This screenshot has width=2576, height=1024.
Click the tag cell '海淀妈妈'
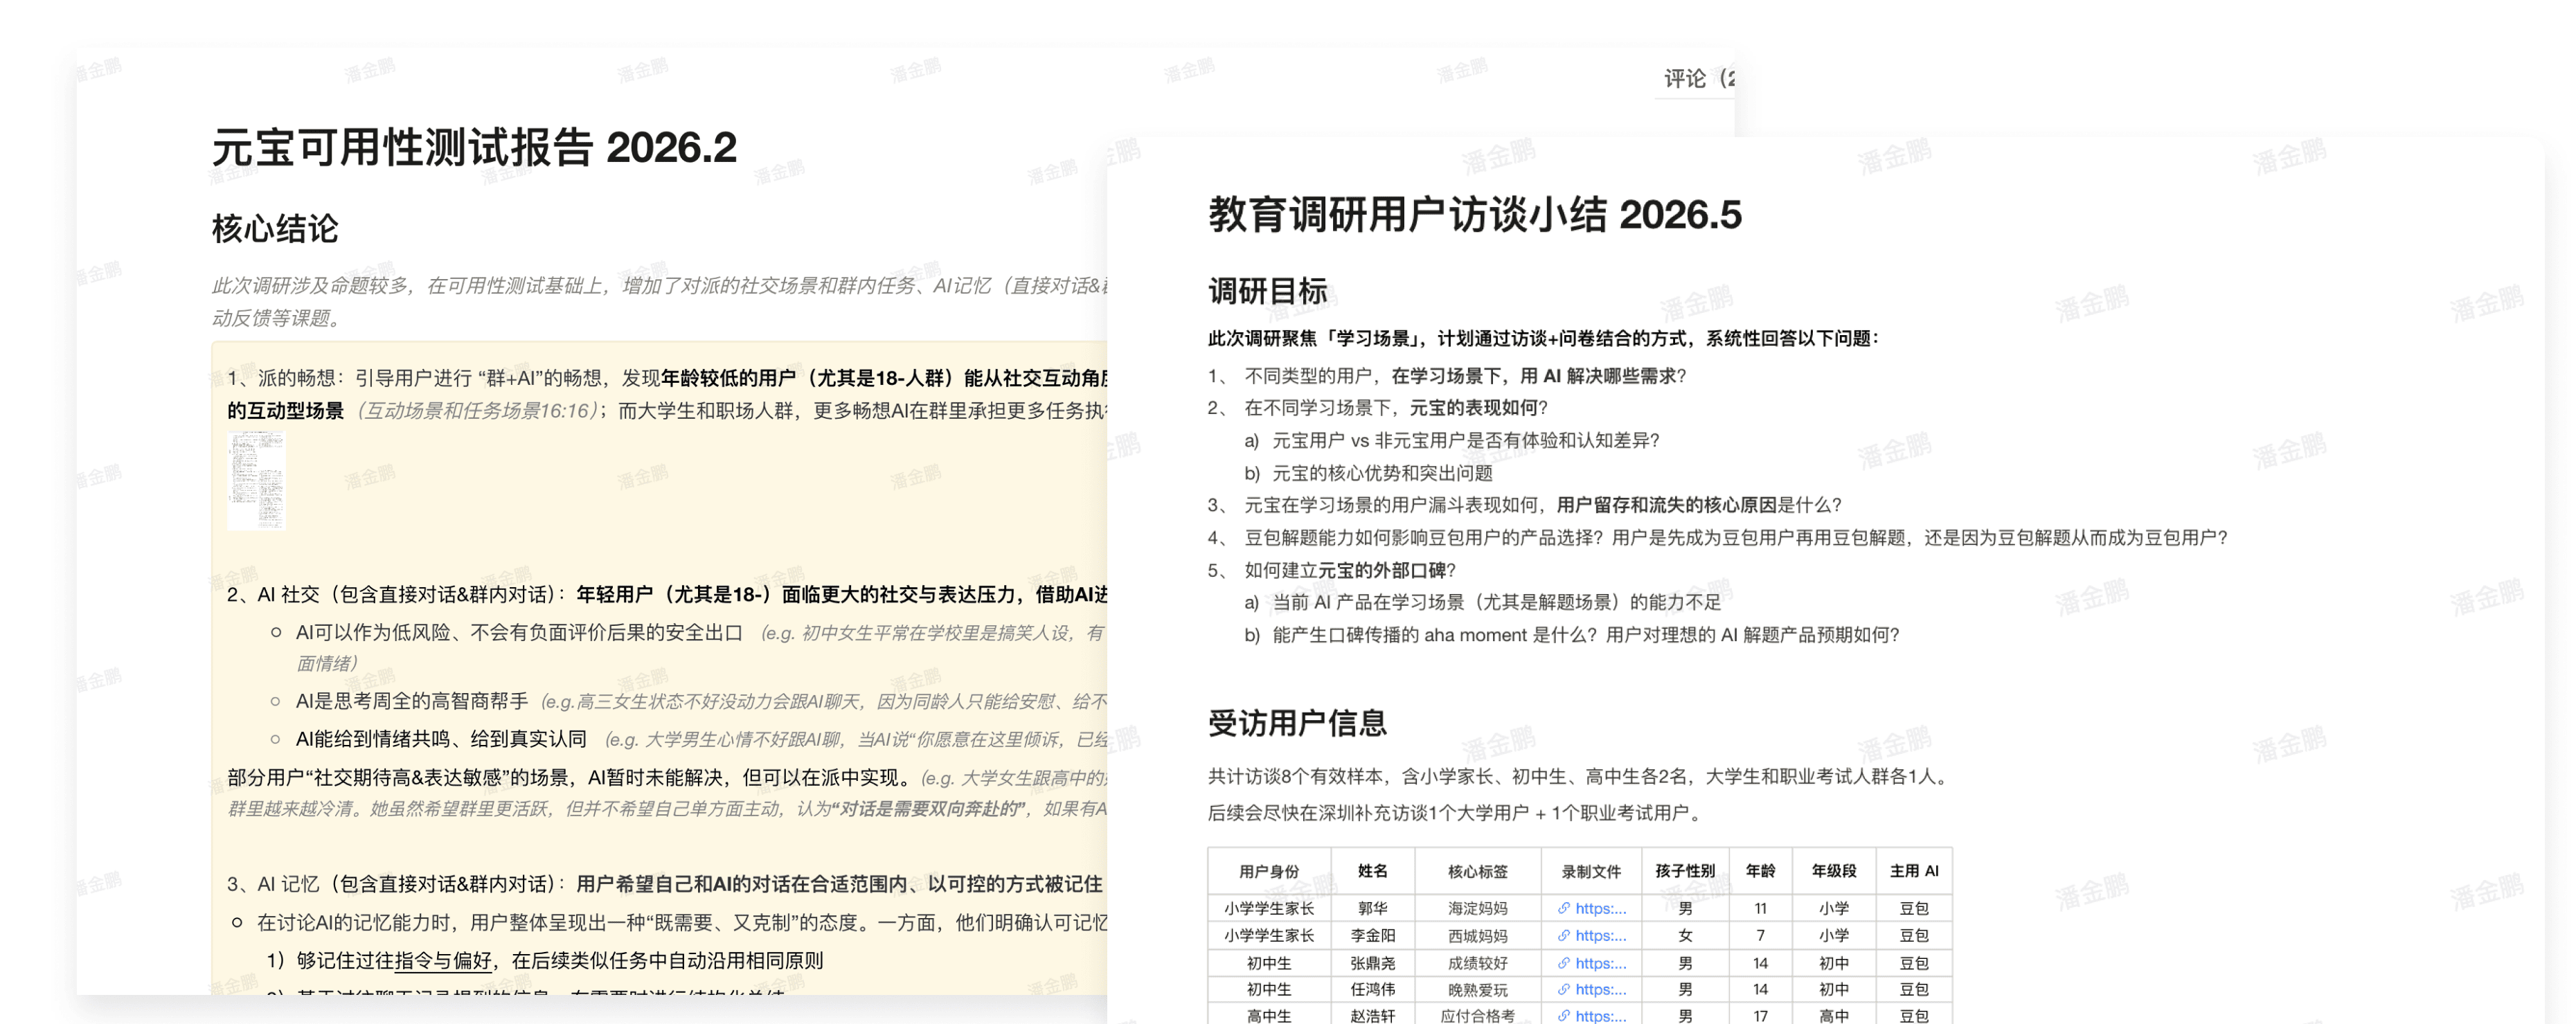coord(1478,908)
